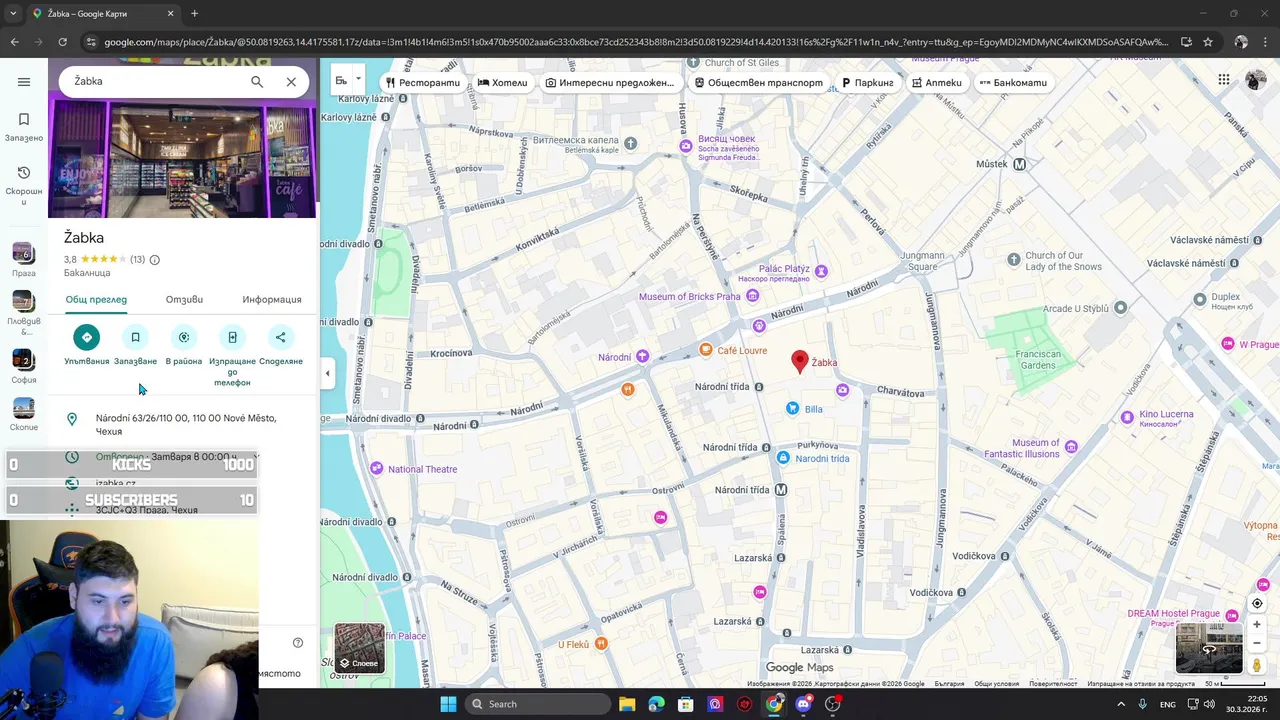
Task: Open the Chrome three-dot menu
Action: 1265,42
